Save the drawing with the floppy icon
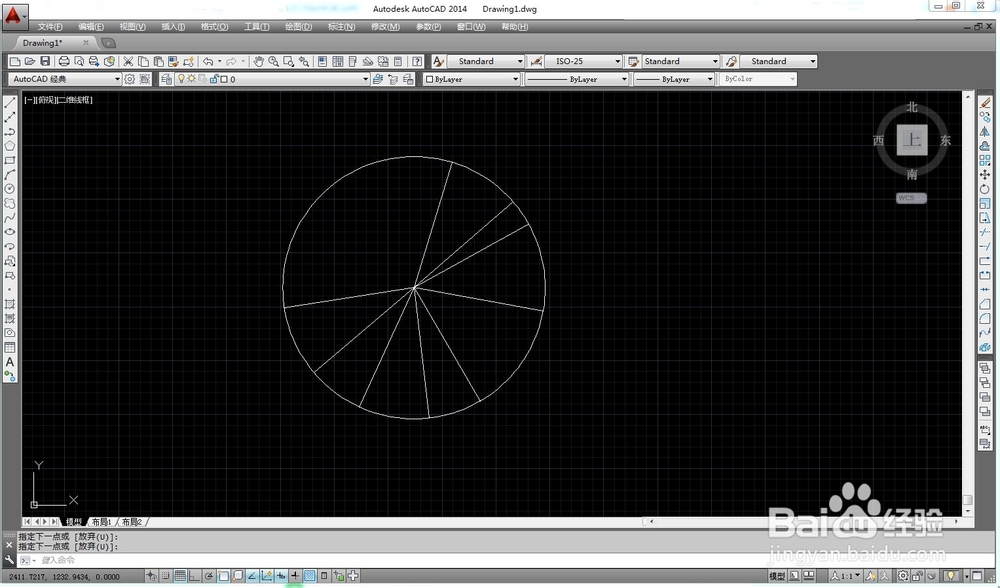This screenshot has height=588, width=1000. (x=45, y=61)
